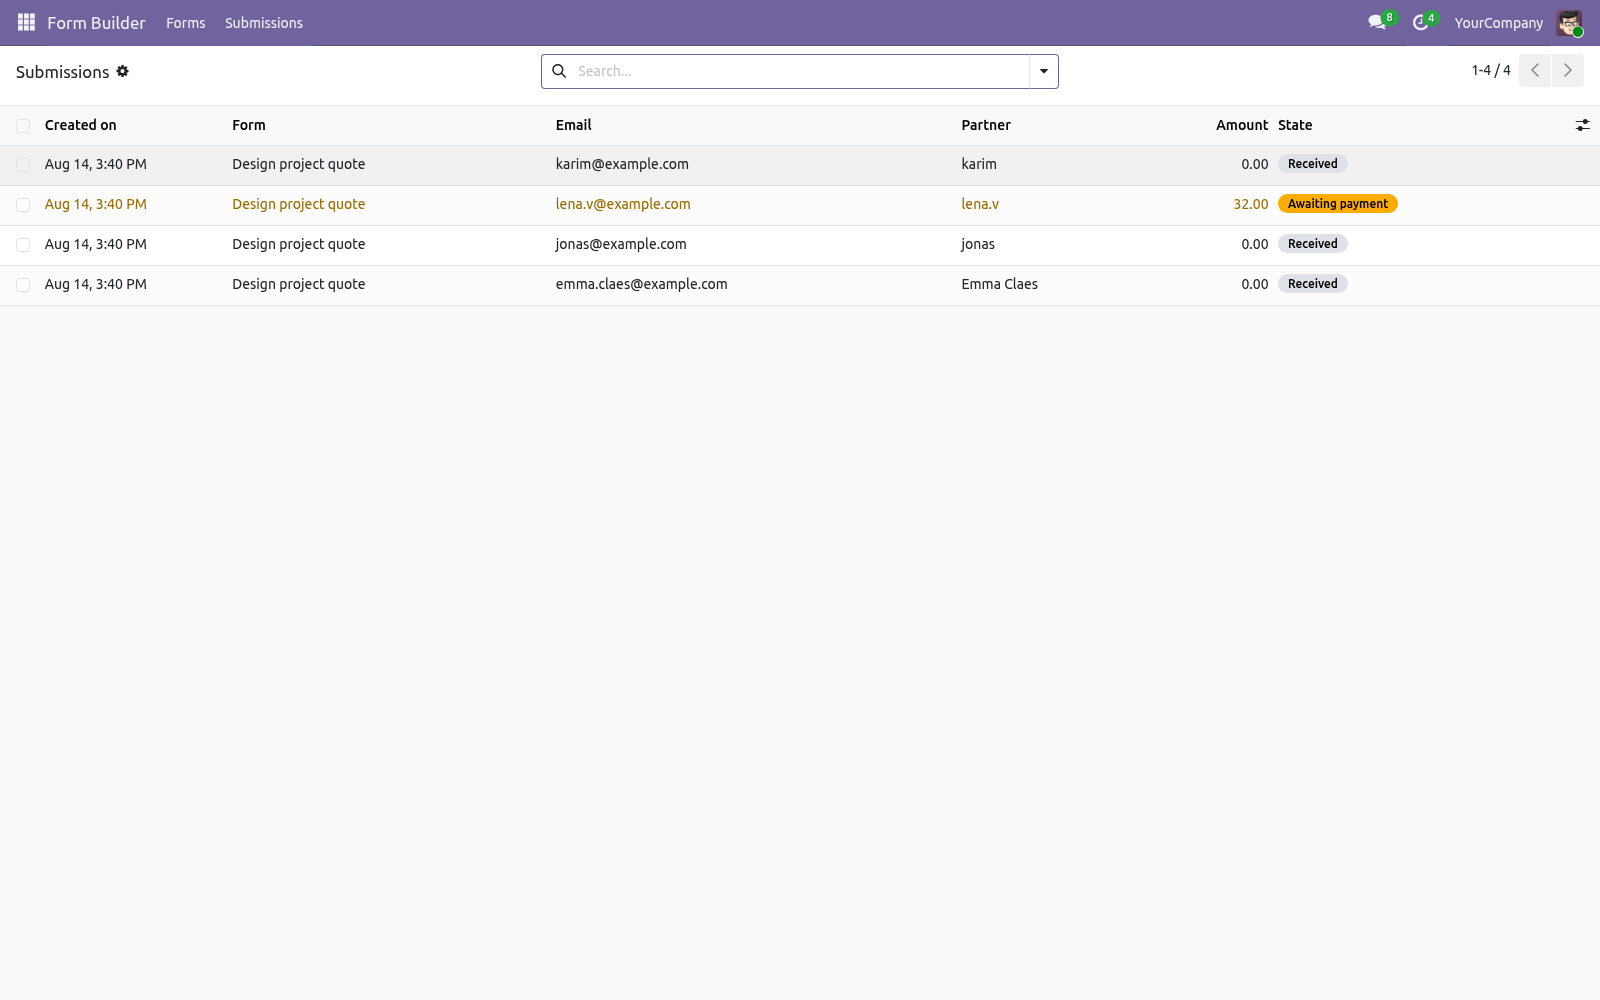Click the karim partner cell
This screenshot has height=1000, width=1600.
[979, 164]
